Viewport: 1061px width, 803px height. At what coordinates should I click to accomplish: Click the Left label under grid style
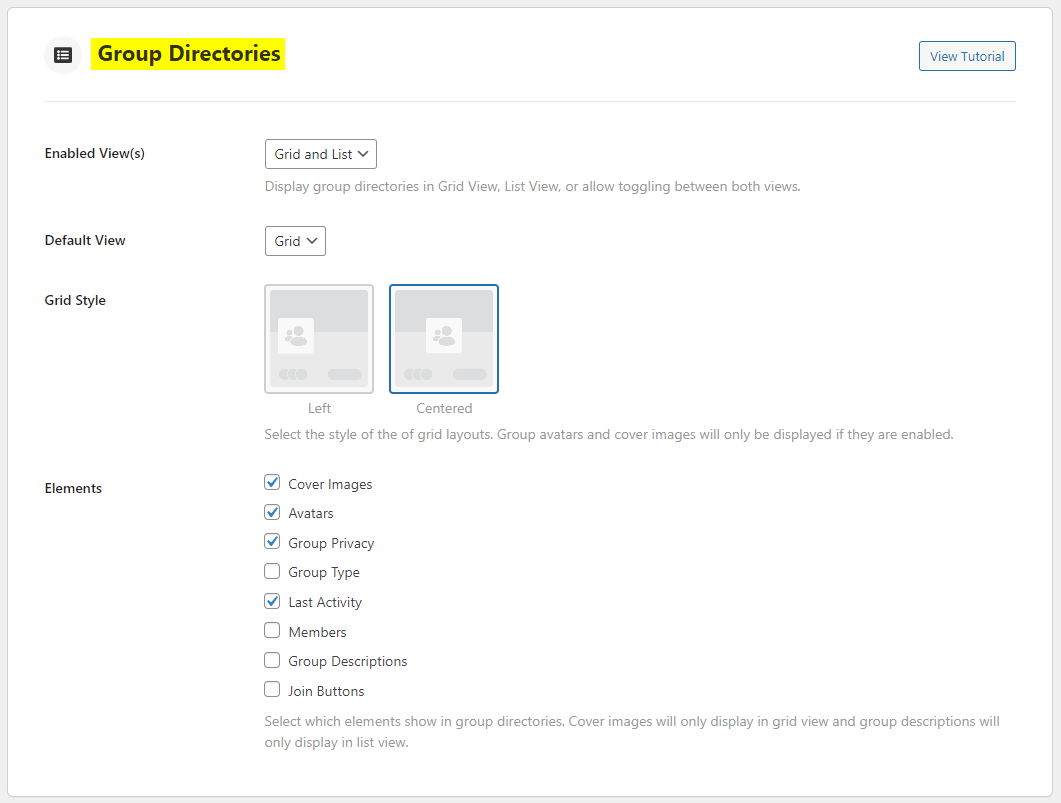click(319, 408)
